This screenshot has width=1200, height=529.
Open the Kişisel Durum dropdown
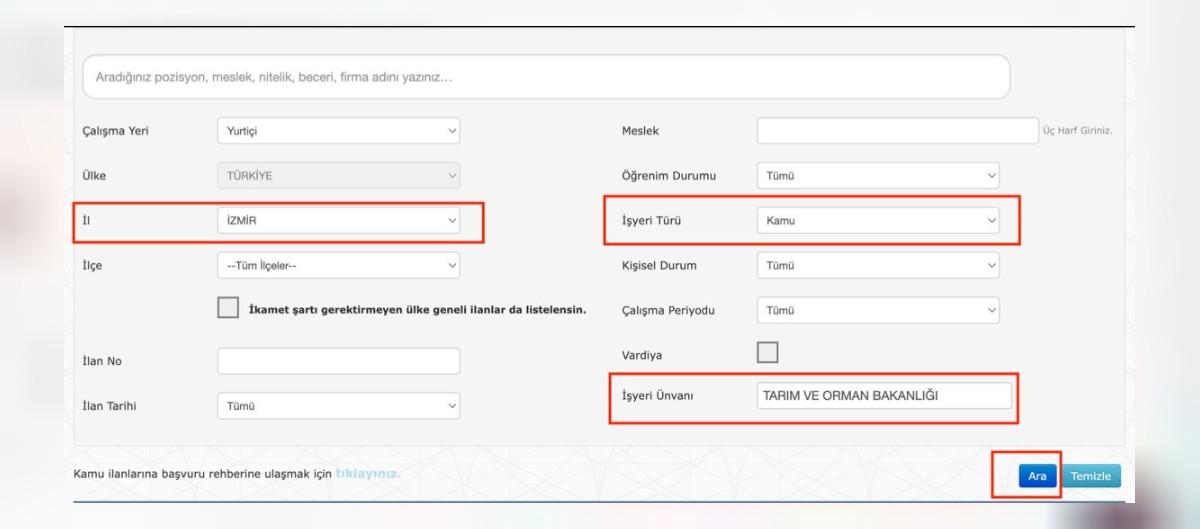(x=877, y=266)
